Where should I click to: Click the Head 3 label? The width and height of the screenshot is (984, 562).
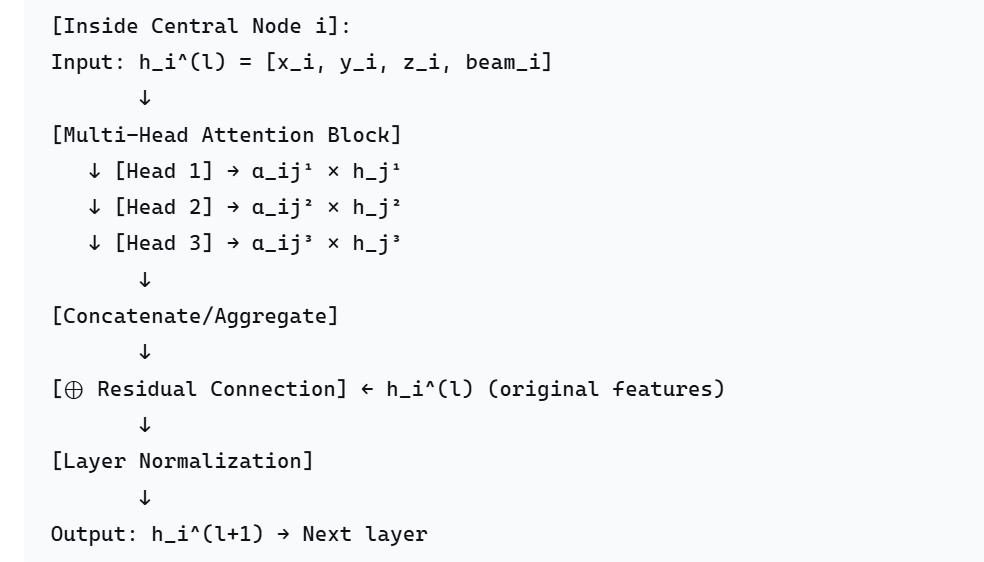[x=164, y=243]
